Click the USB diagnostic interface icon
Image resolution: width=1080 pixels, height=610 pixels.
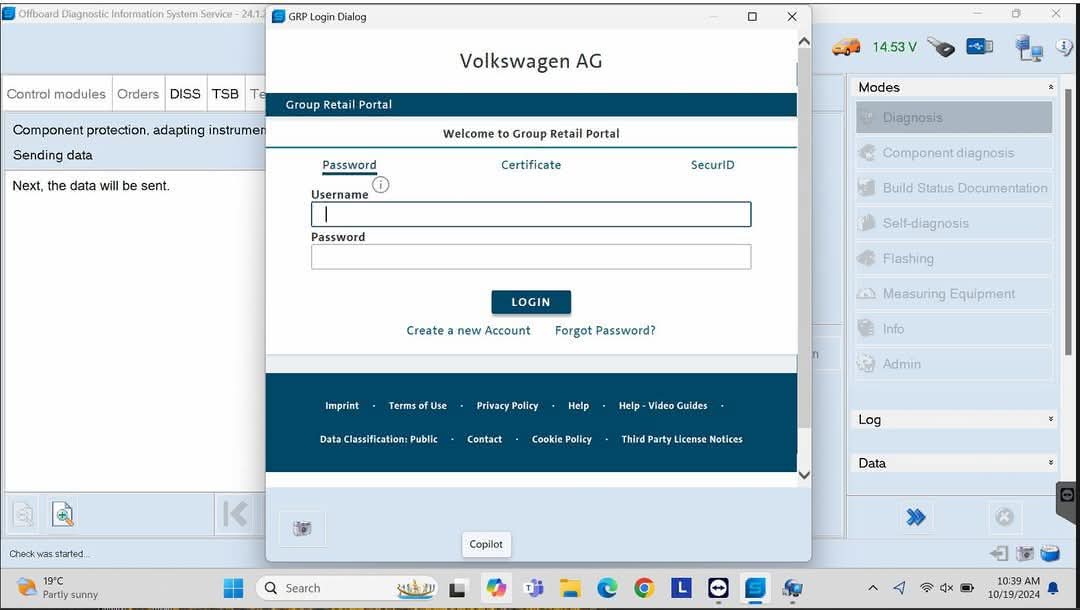(980, 47)
